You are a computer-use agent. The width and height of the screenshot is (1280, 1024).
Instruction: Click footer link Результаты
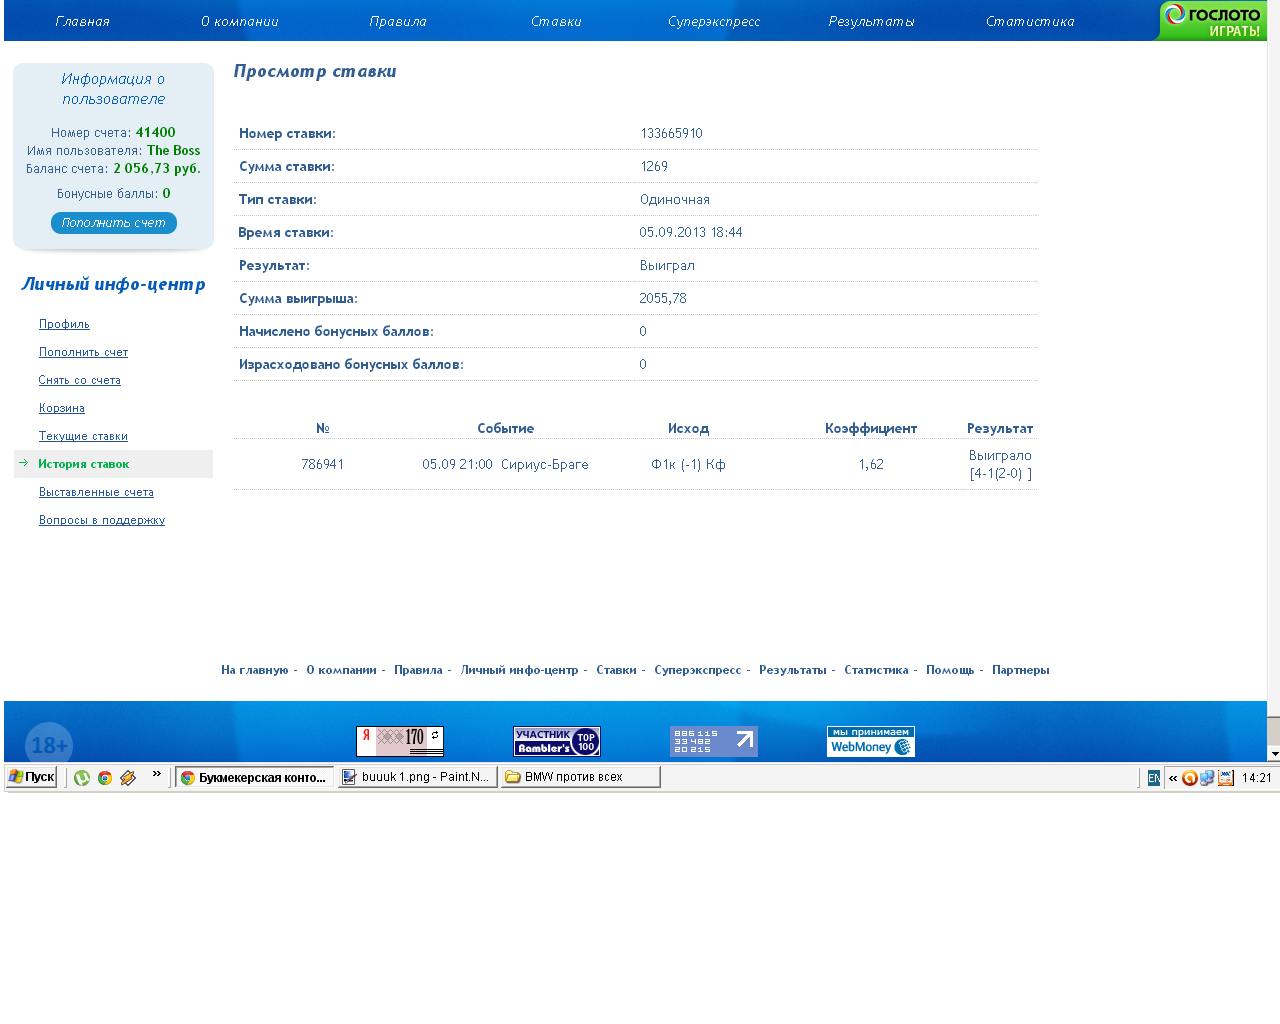tap(793, 670)
